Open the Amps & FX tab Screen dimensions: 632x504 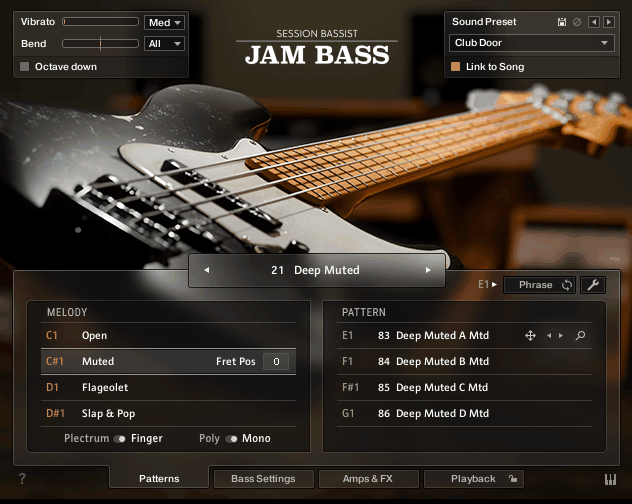coord(368,479)
